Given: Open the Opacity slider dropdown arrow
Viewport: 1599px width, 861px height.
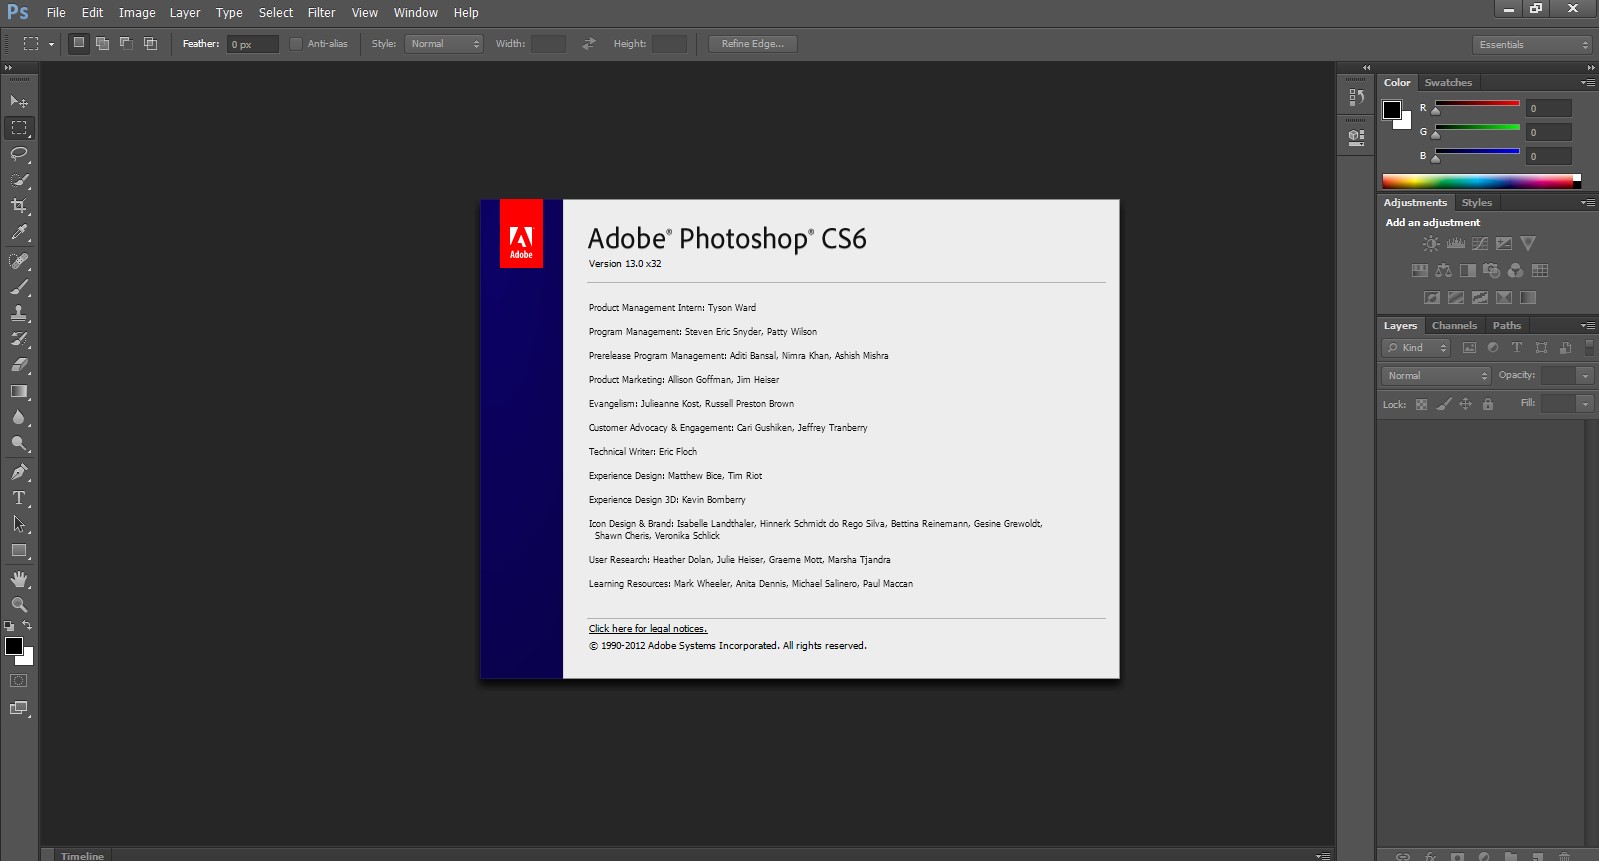Looking at the screenshot, I should [1585, 376].
